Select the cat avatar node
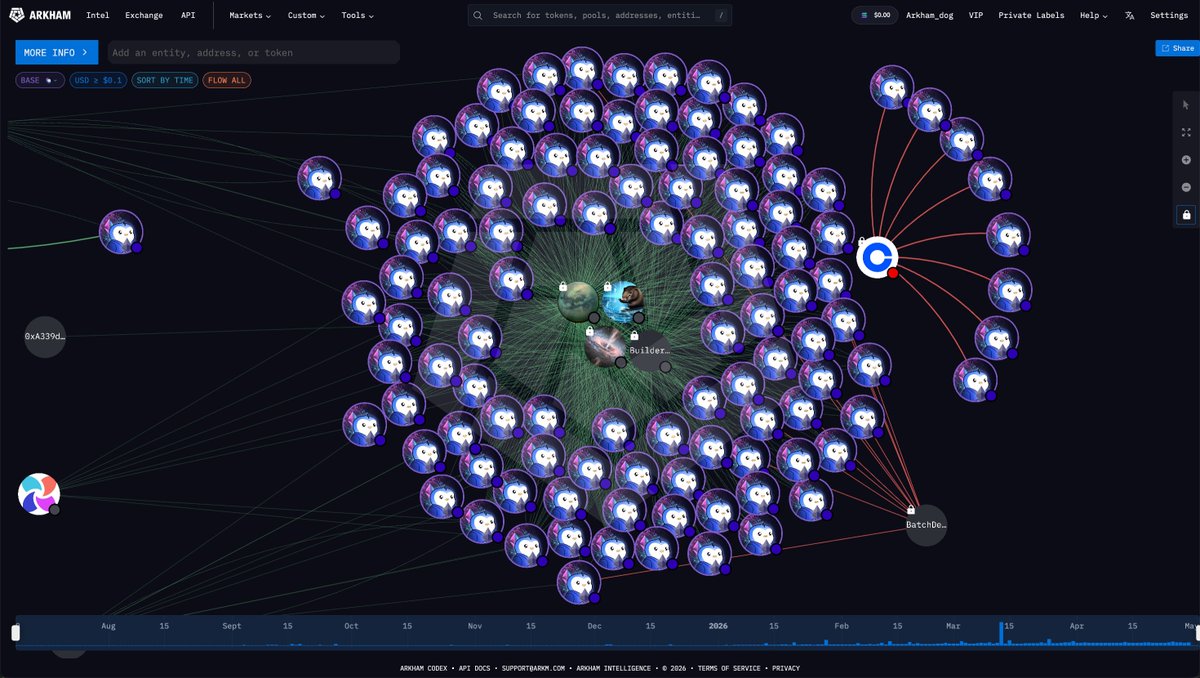Viewport: 1200px width, 678px height. 623,302
